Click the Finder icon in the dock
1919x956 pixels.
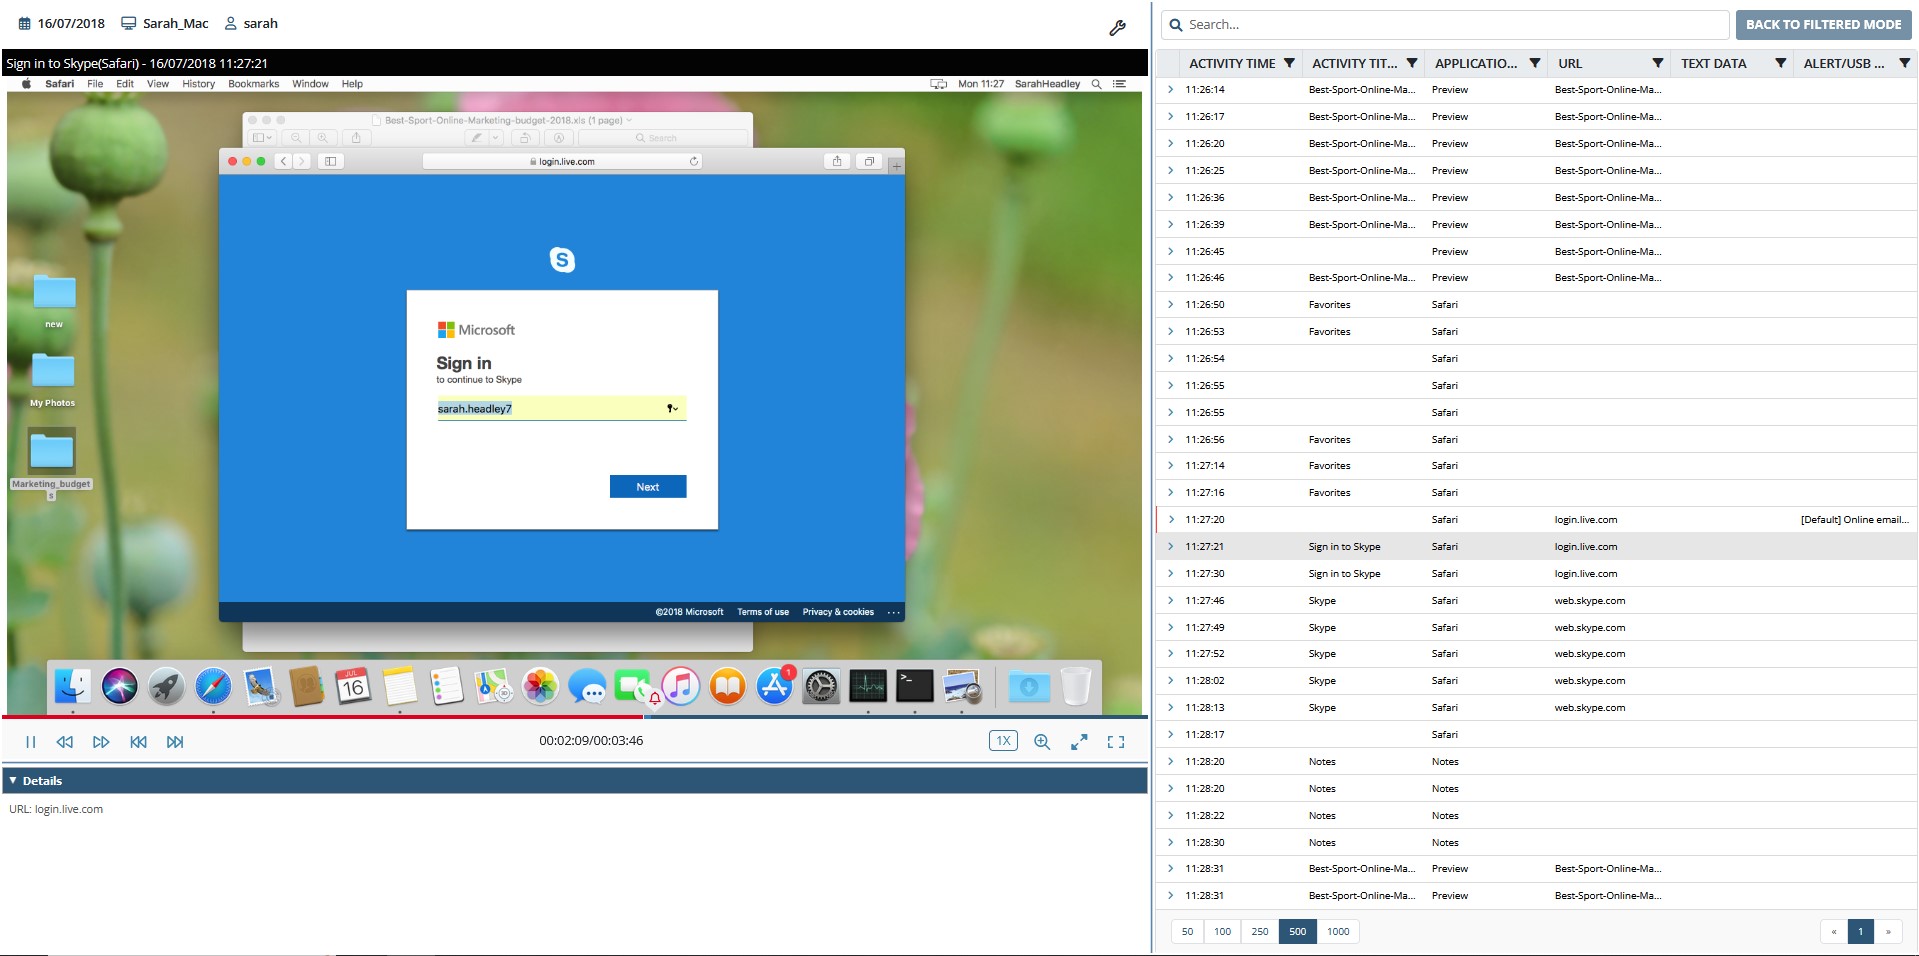(72, 686)
